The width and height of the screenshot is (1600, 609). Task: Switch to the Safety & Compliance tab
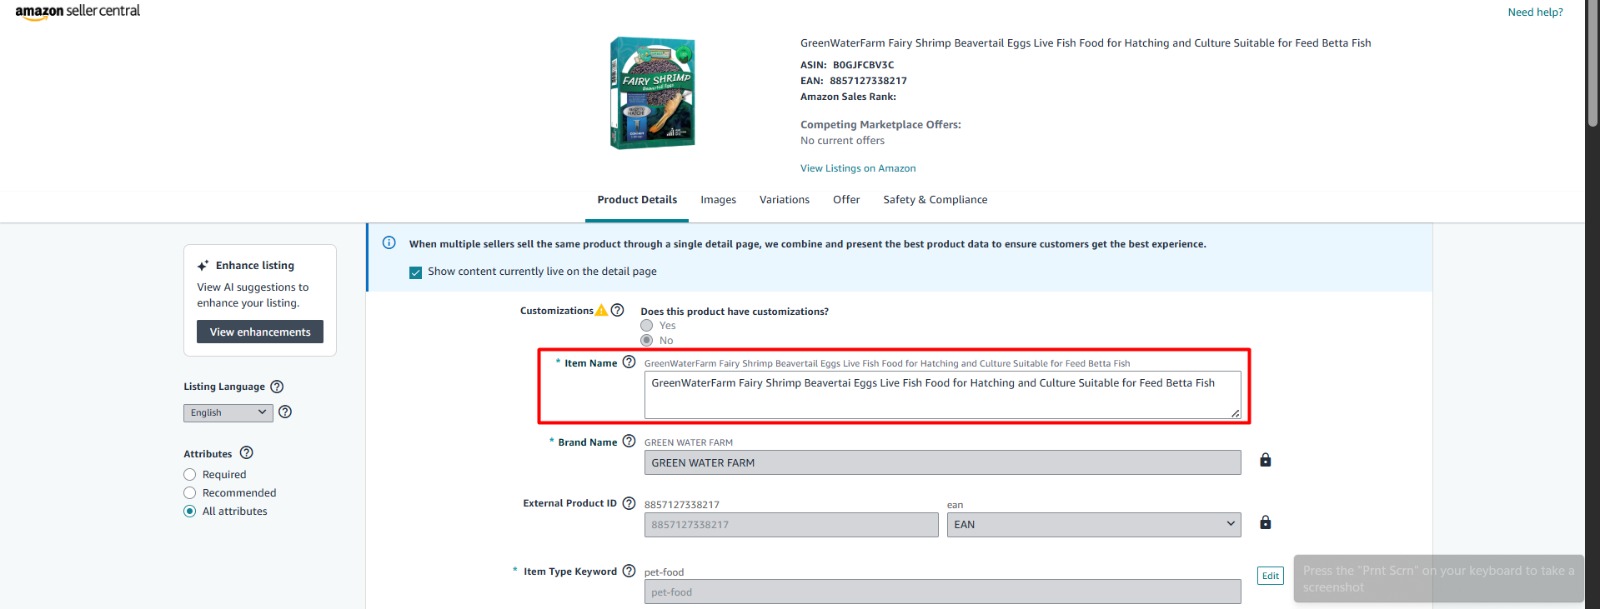pos(935,200)
